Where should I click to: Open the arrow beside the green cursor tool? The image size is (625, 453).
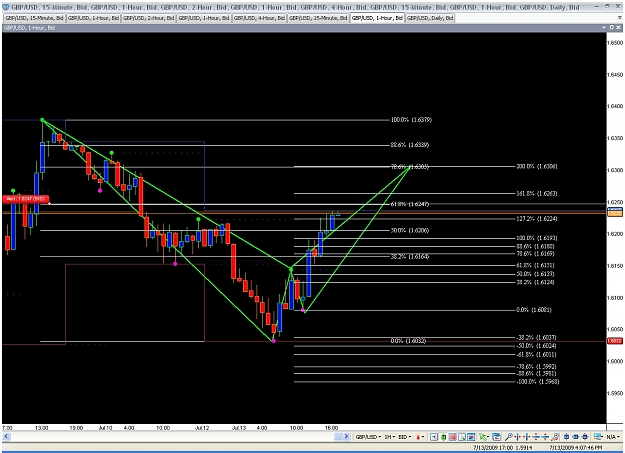click(x=488, y=437)
